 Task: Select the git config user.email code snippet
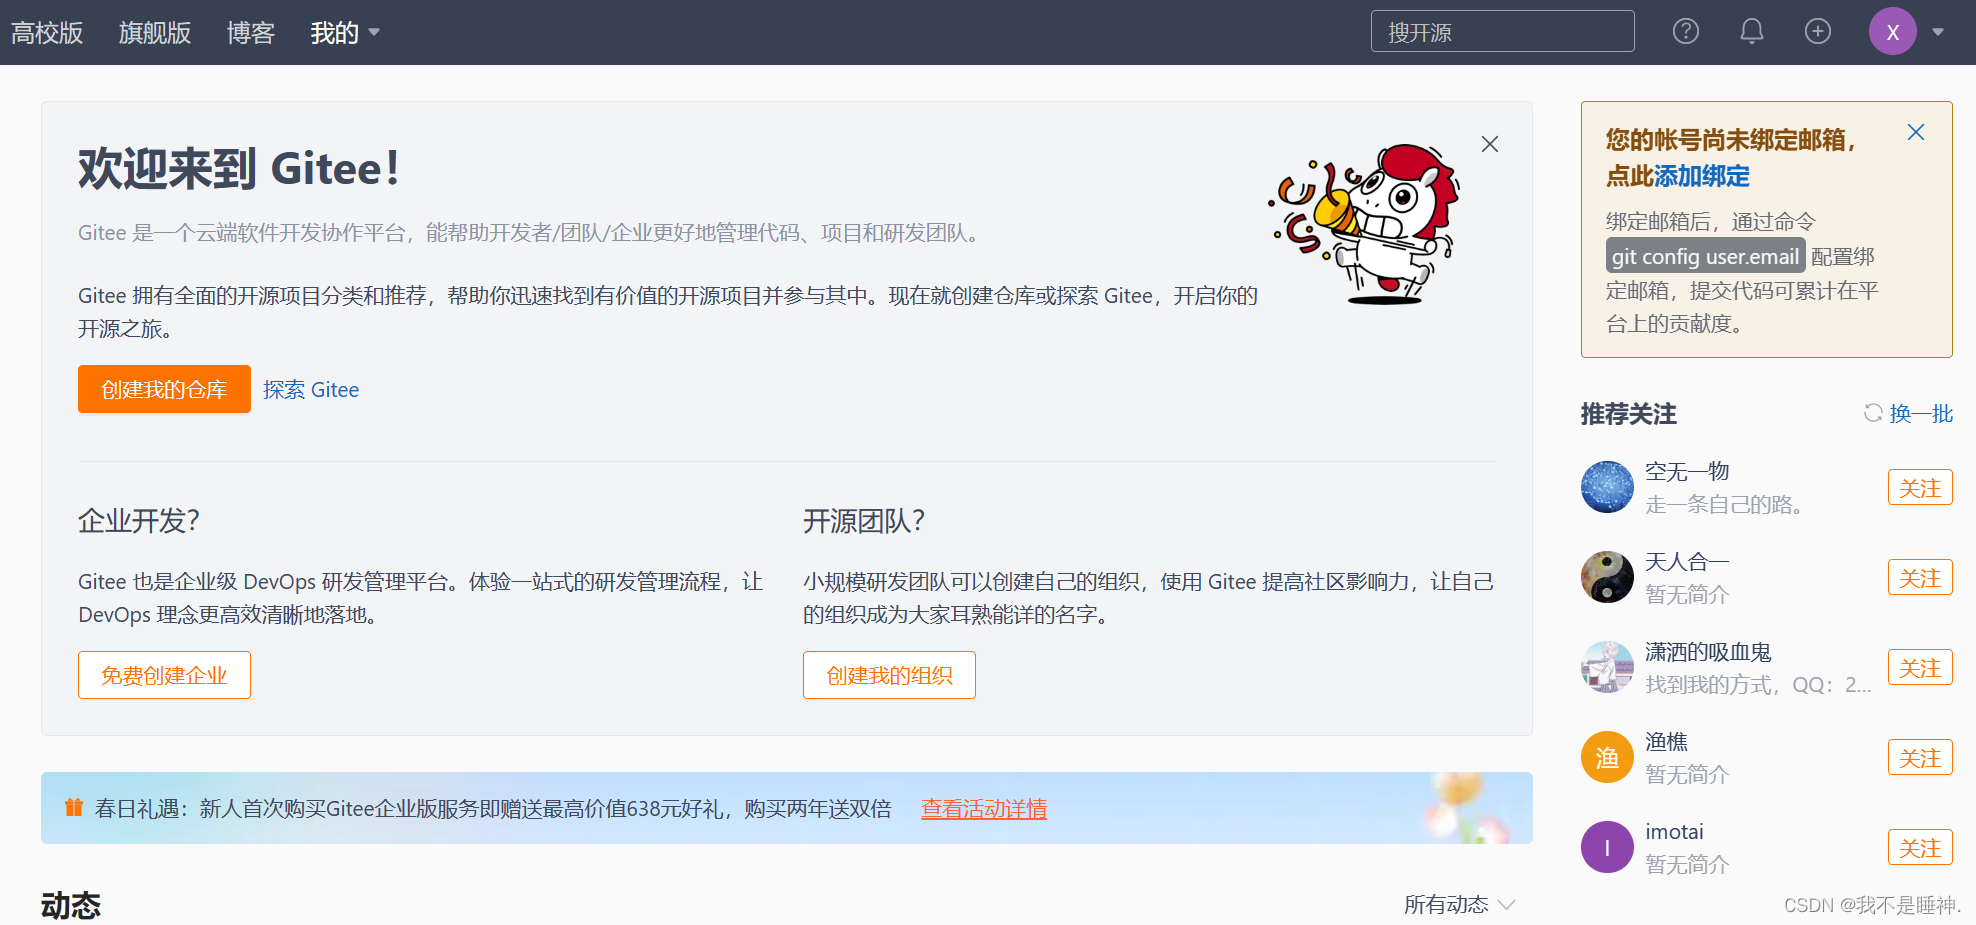pos(1705,256)
